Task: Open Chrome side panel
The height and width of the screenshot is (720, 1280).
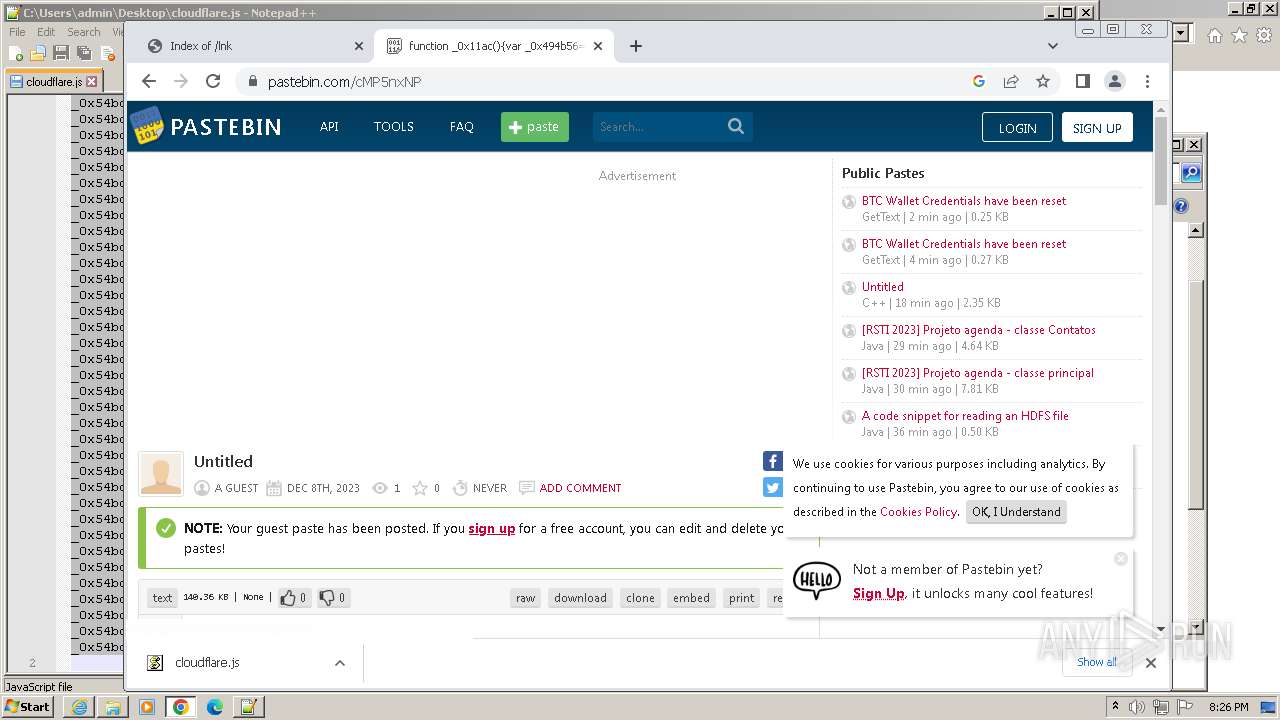Action: 1083,81
